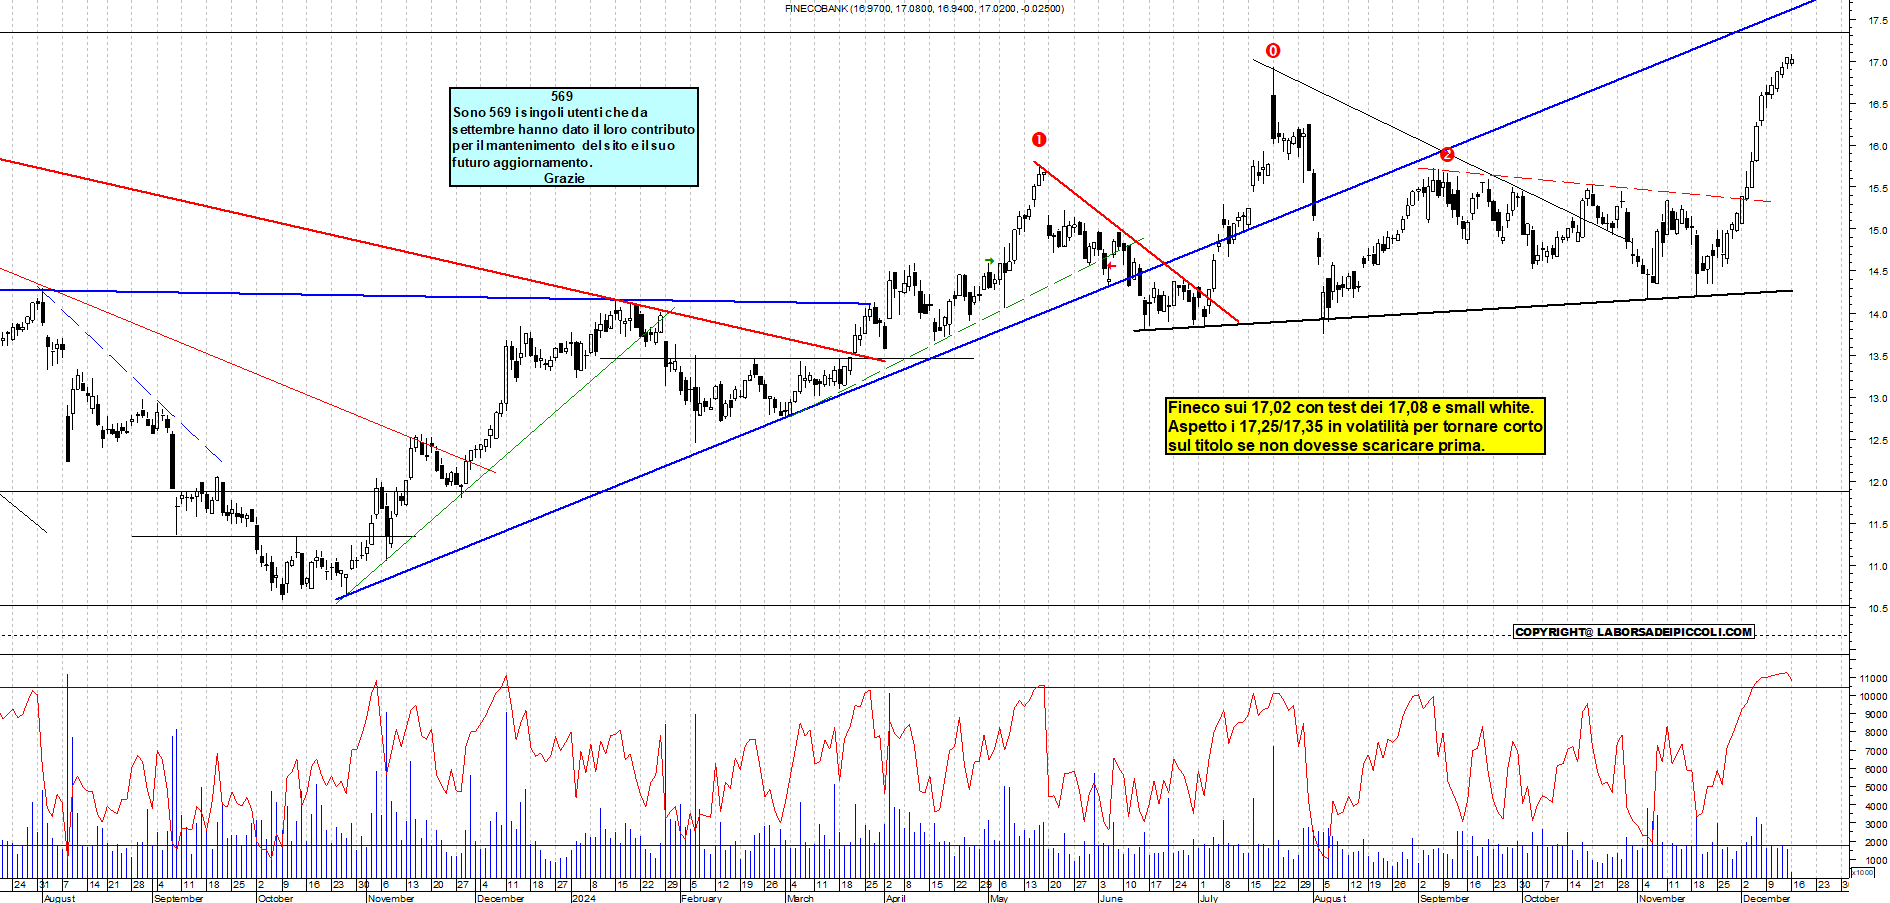Click the February month label
The image size is (1890, 903).
pos(701,898)
